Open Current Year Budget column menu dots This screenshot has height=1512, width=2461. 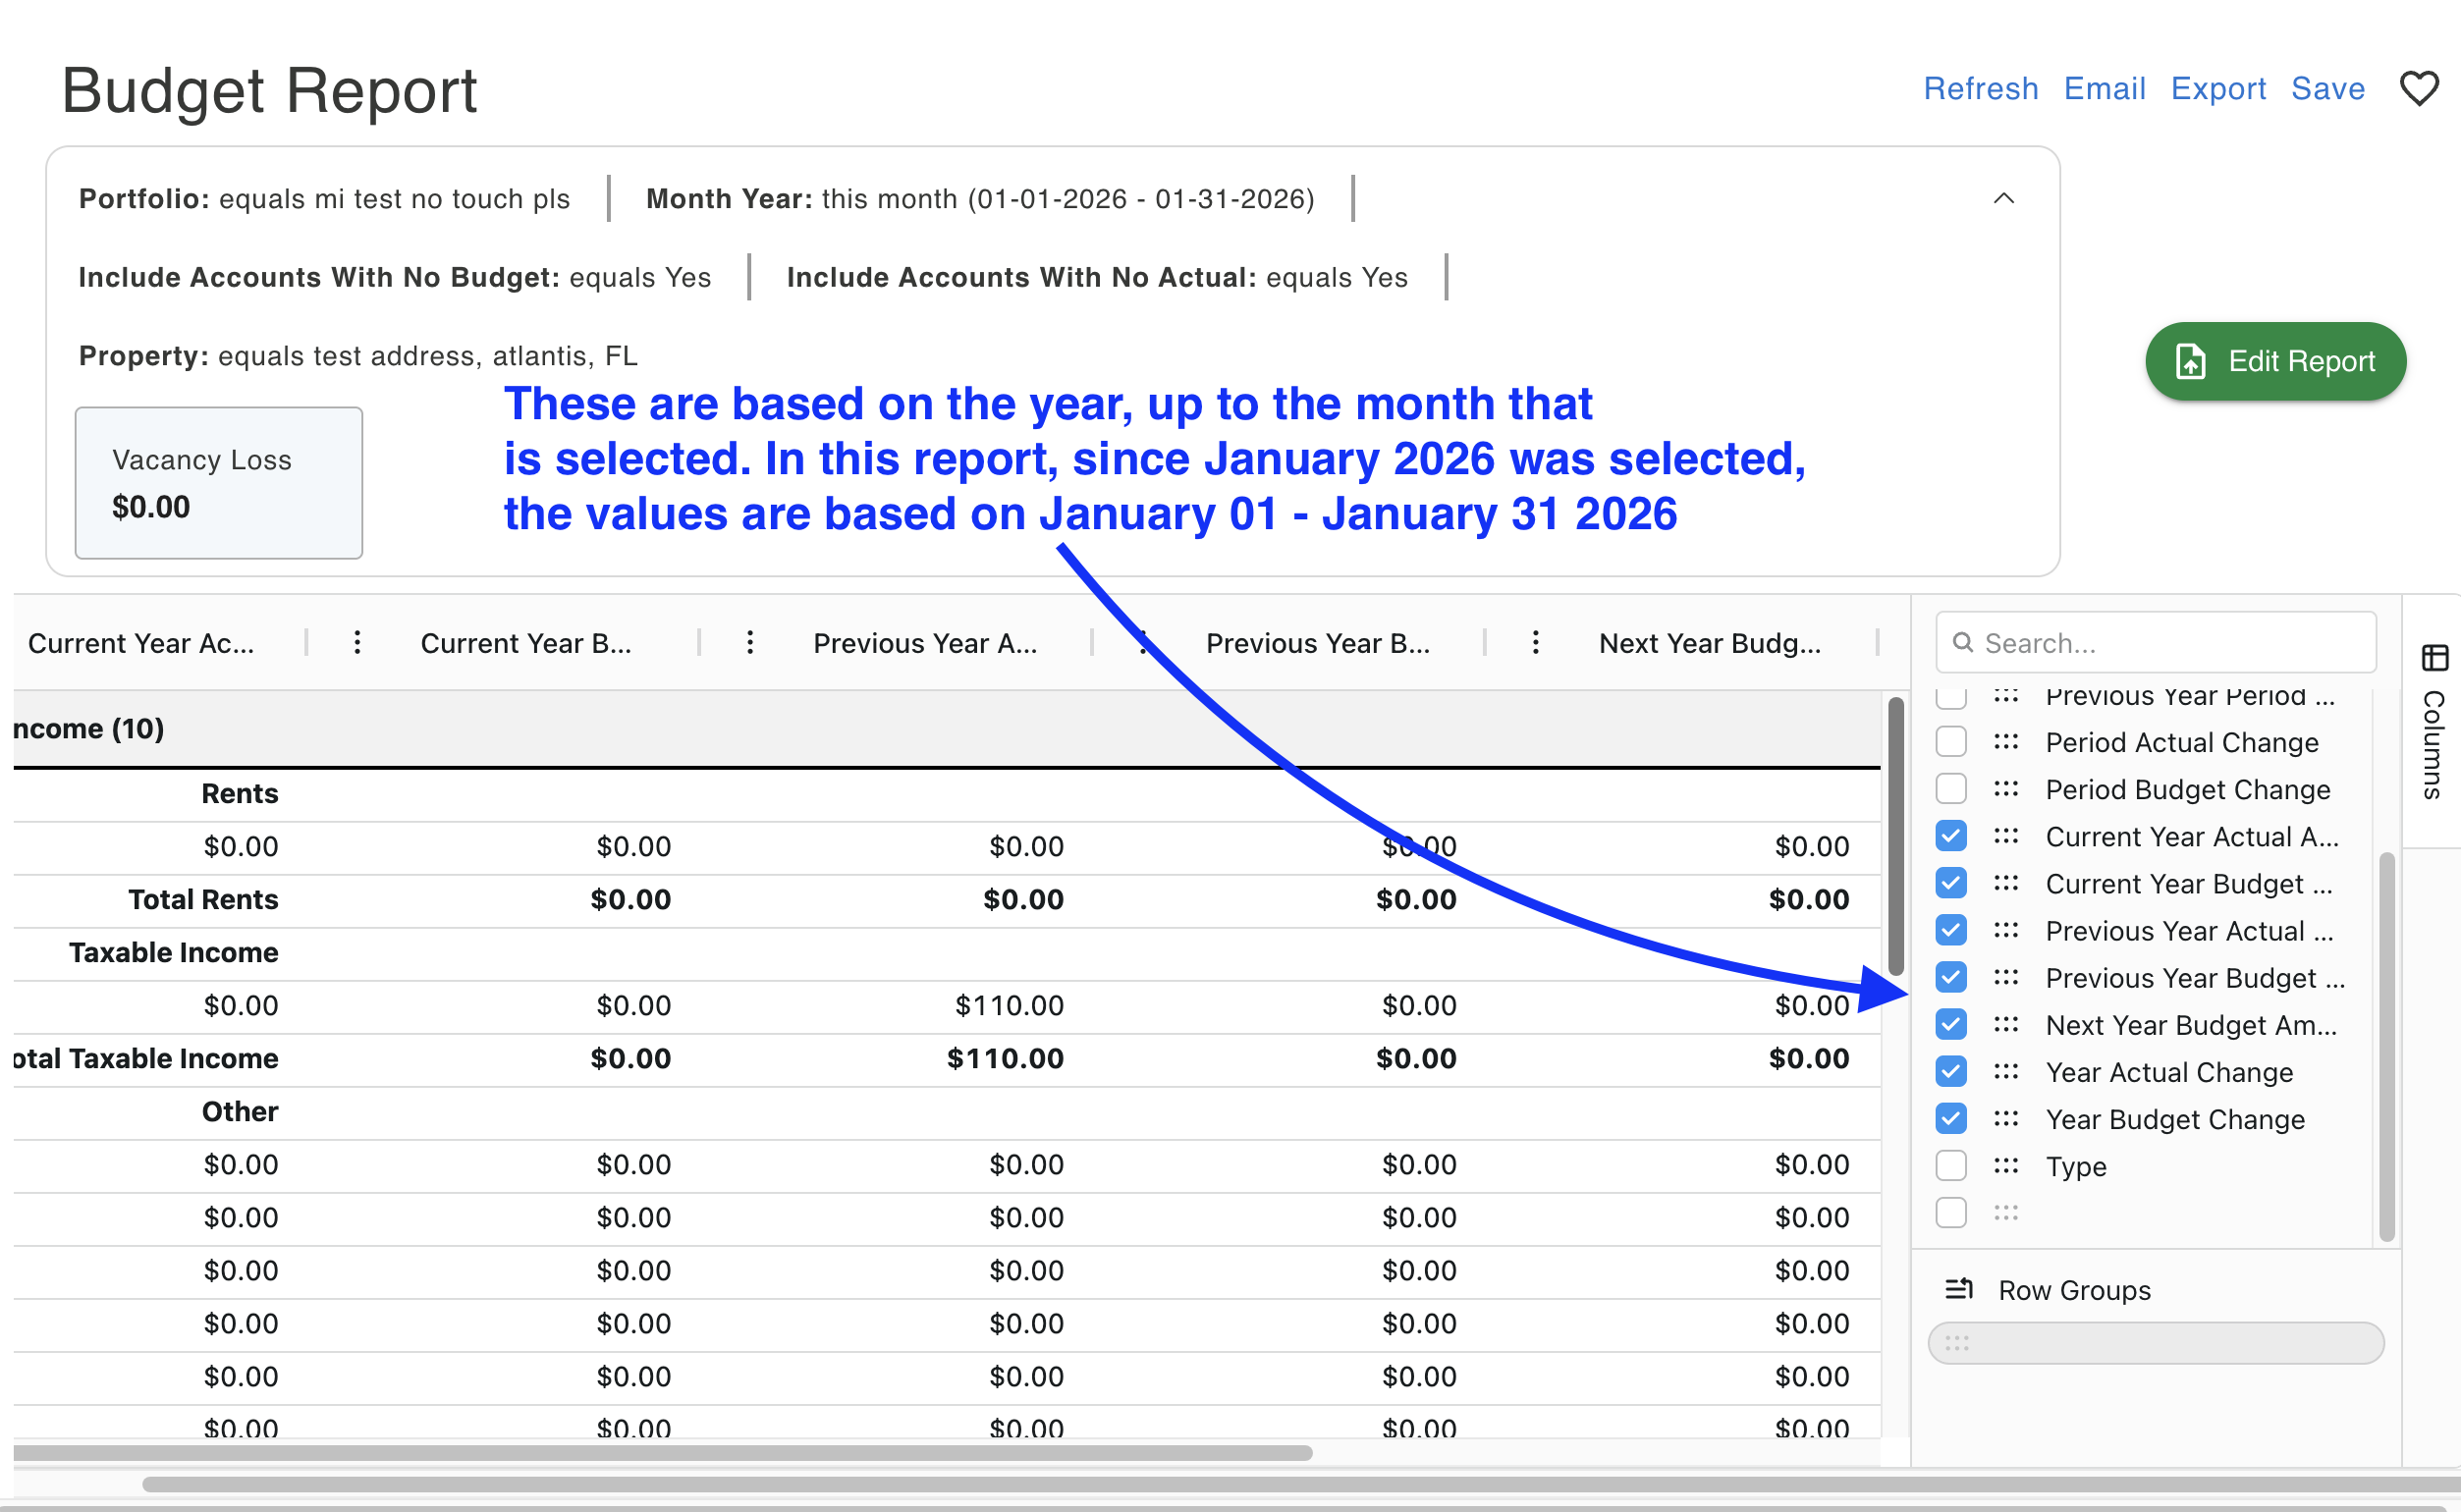pos(750,643)
